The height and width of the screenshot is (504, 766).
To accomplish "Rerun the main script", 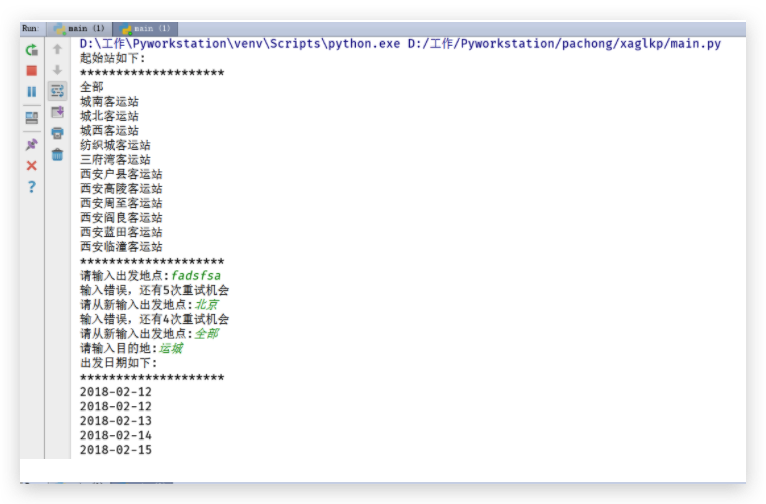I will pos(32,49).
